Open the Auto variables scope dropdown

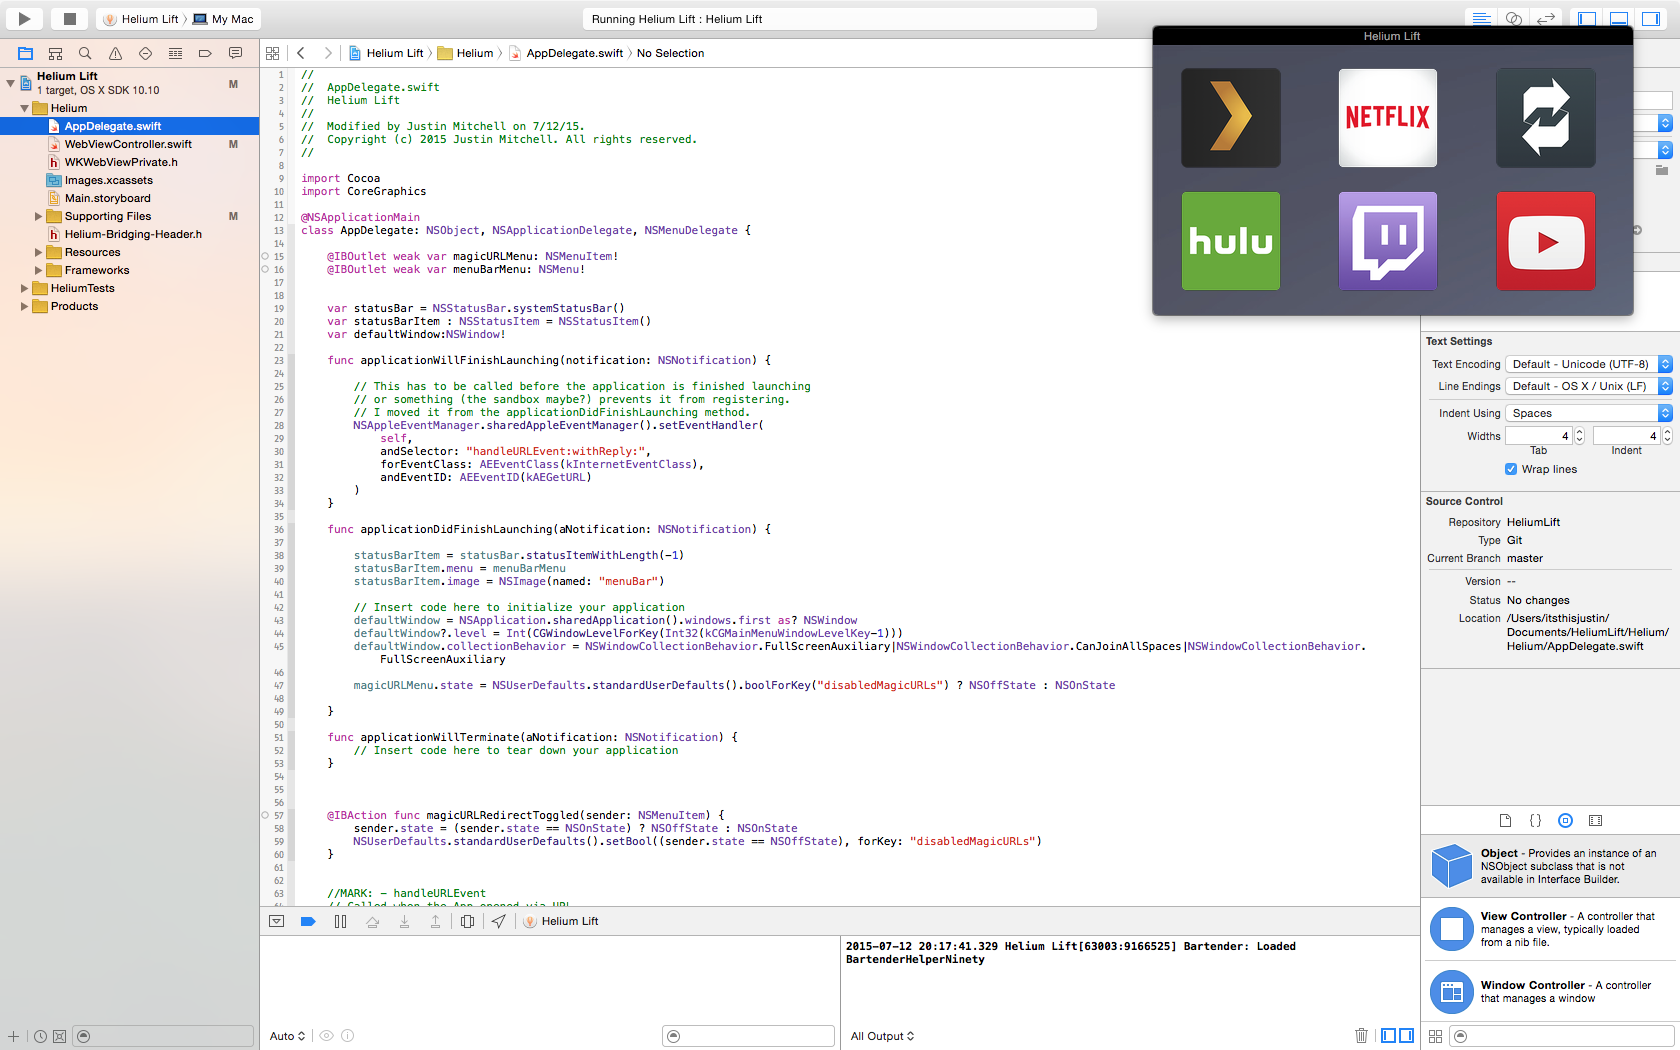pyautogui.click(x=287, y=1036)
